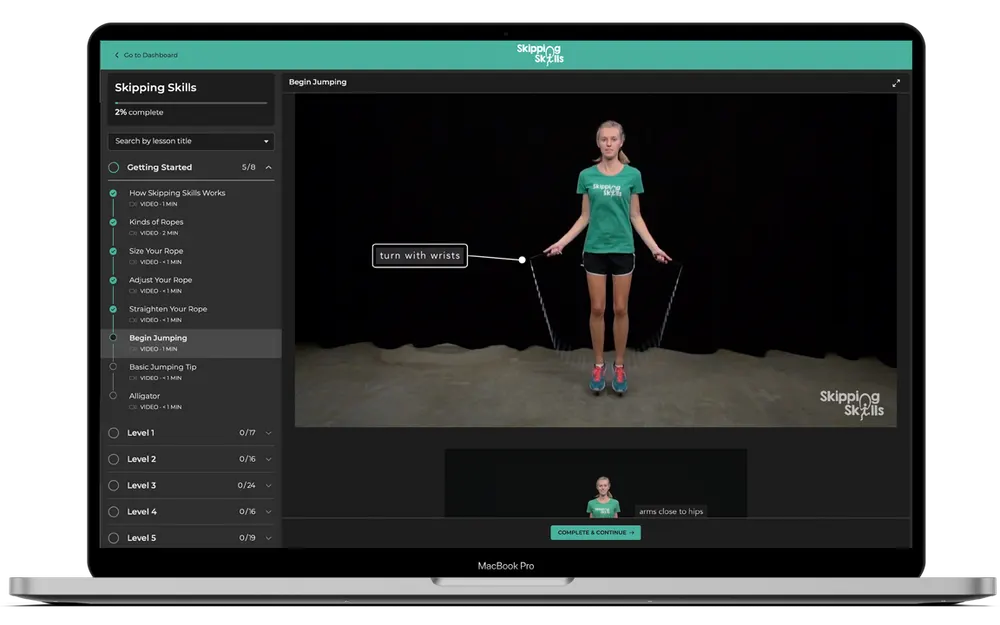
Task: Expand the Level 4 section chevron
Action: [268, 511]
